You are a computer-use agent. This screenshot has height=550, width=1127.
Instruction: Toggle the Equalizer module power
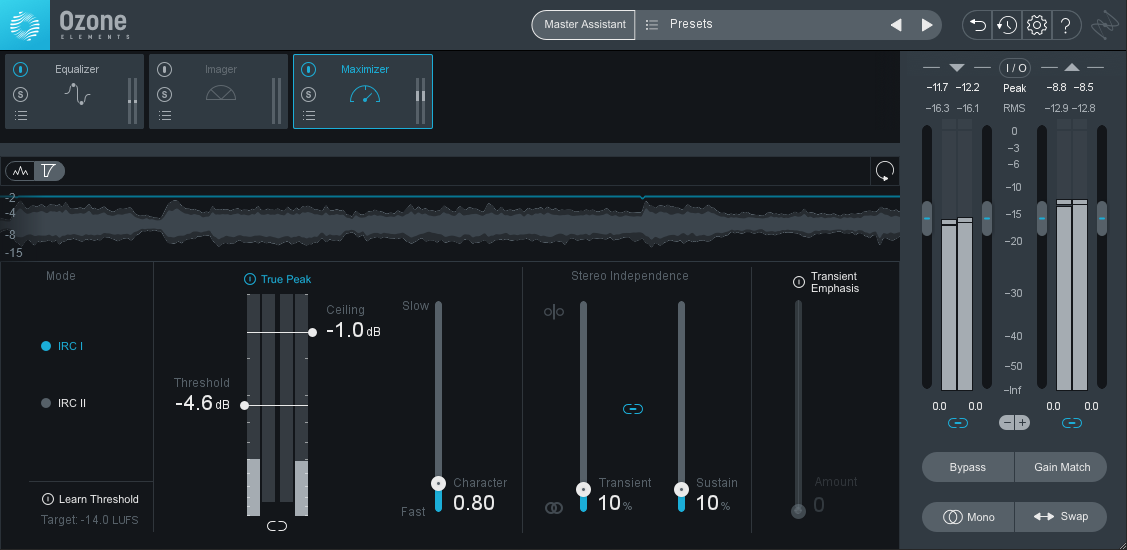pos(21,70)
